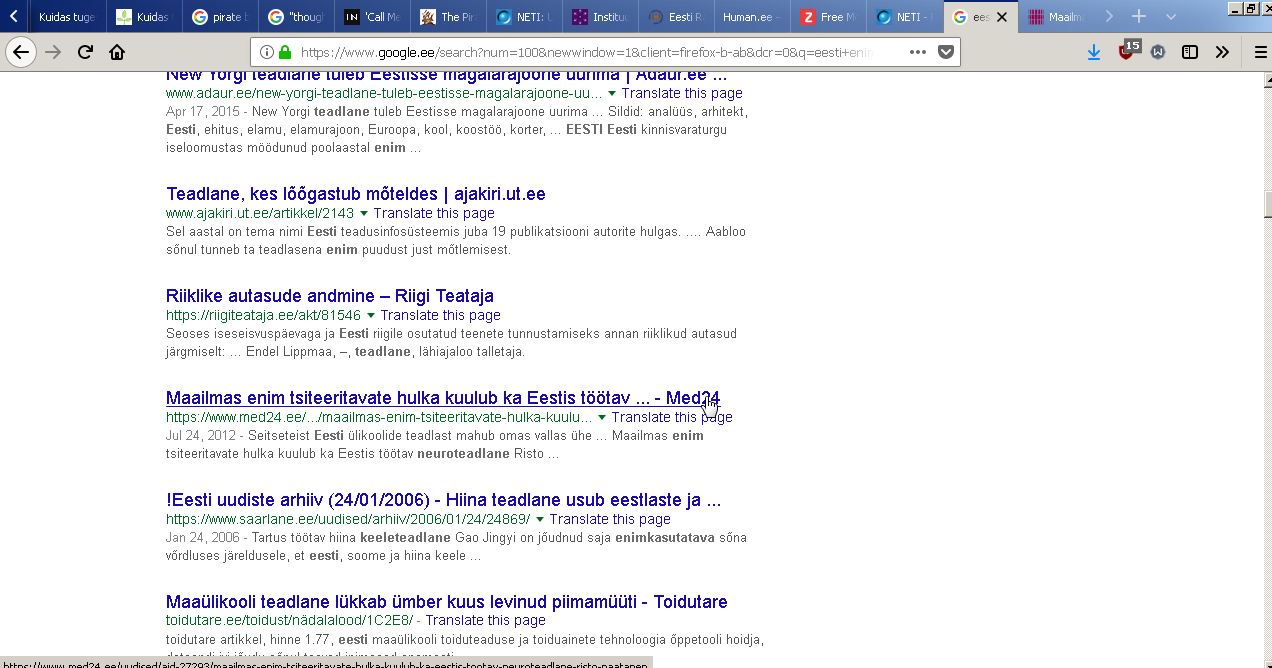
Task: Click the browser Back arrow button
Action: point(21,52)
